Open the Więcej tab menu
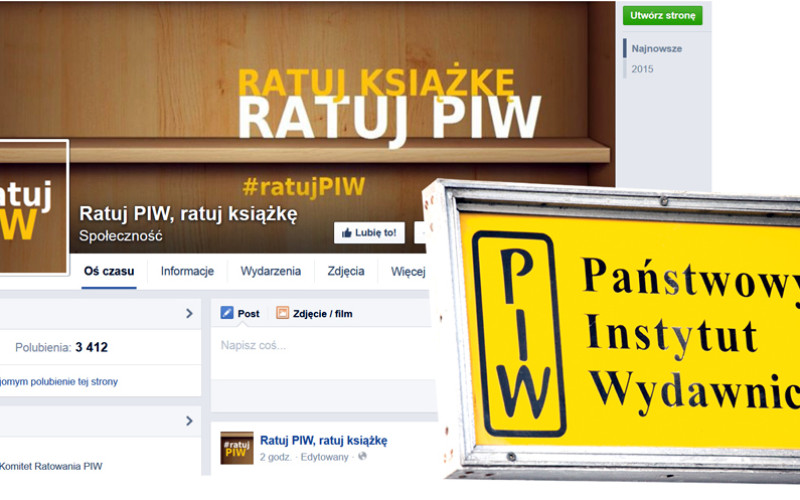 (x=408, y=272)
